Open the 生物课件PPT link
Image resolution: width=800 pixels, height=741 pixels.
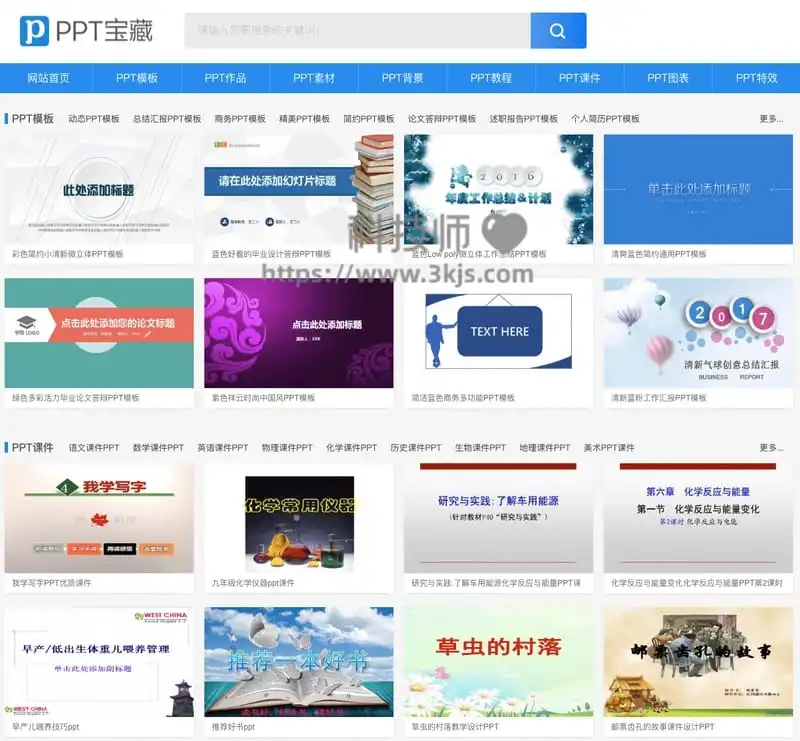pos(481,448)
